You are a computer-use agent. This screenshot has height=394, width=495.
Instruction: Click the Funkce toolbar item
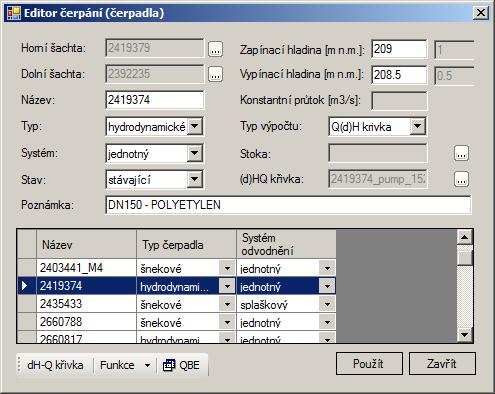point(117,365)
